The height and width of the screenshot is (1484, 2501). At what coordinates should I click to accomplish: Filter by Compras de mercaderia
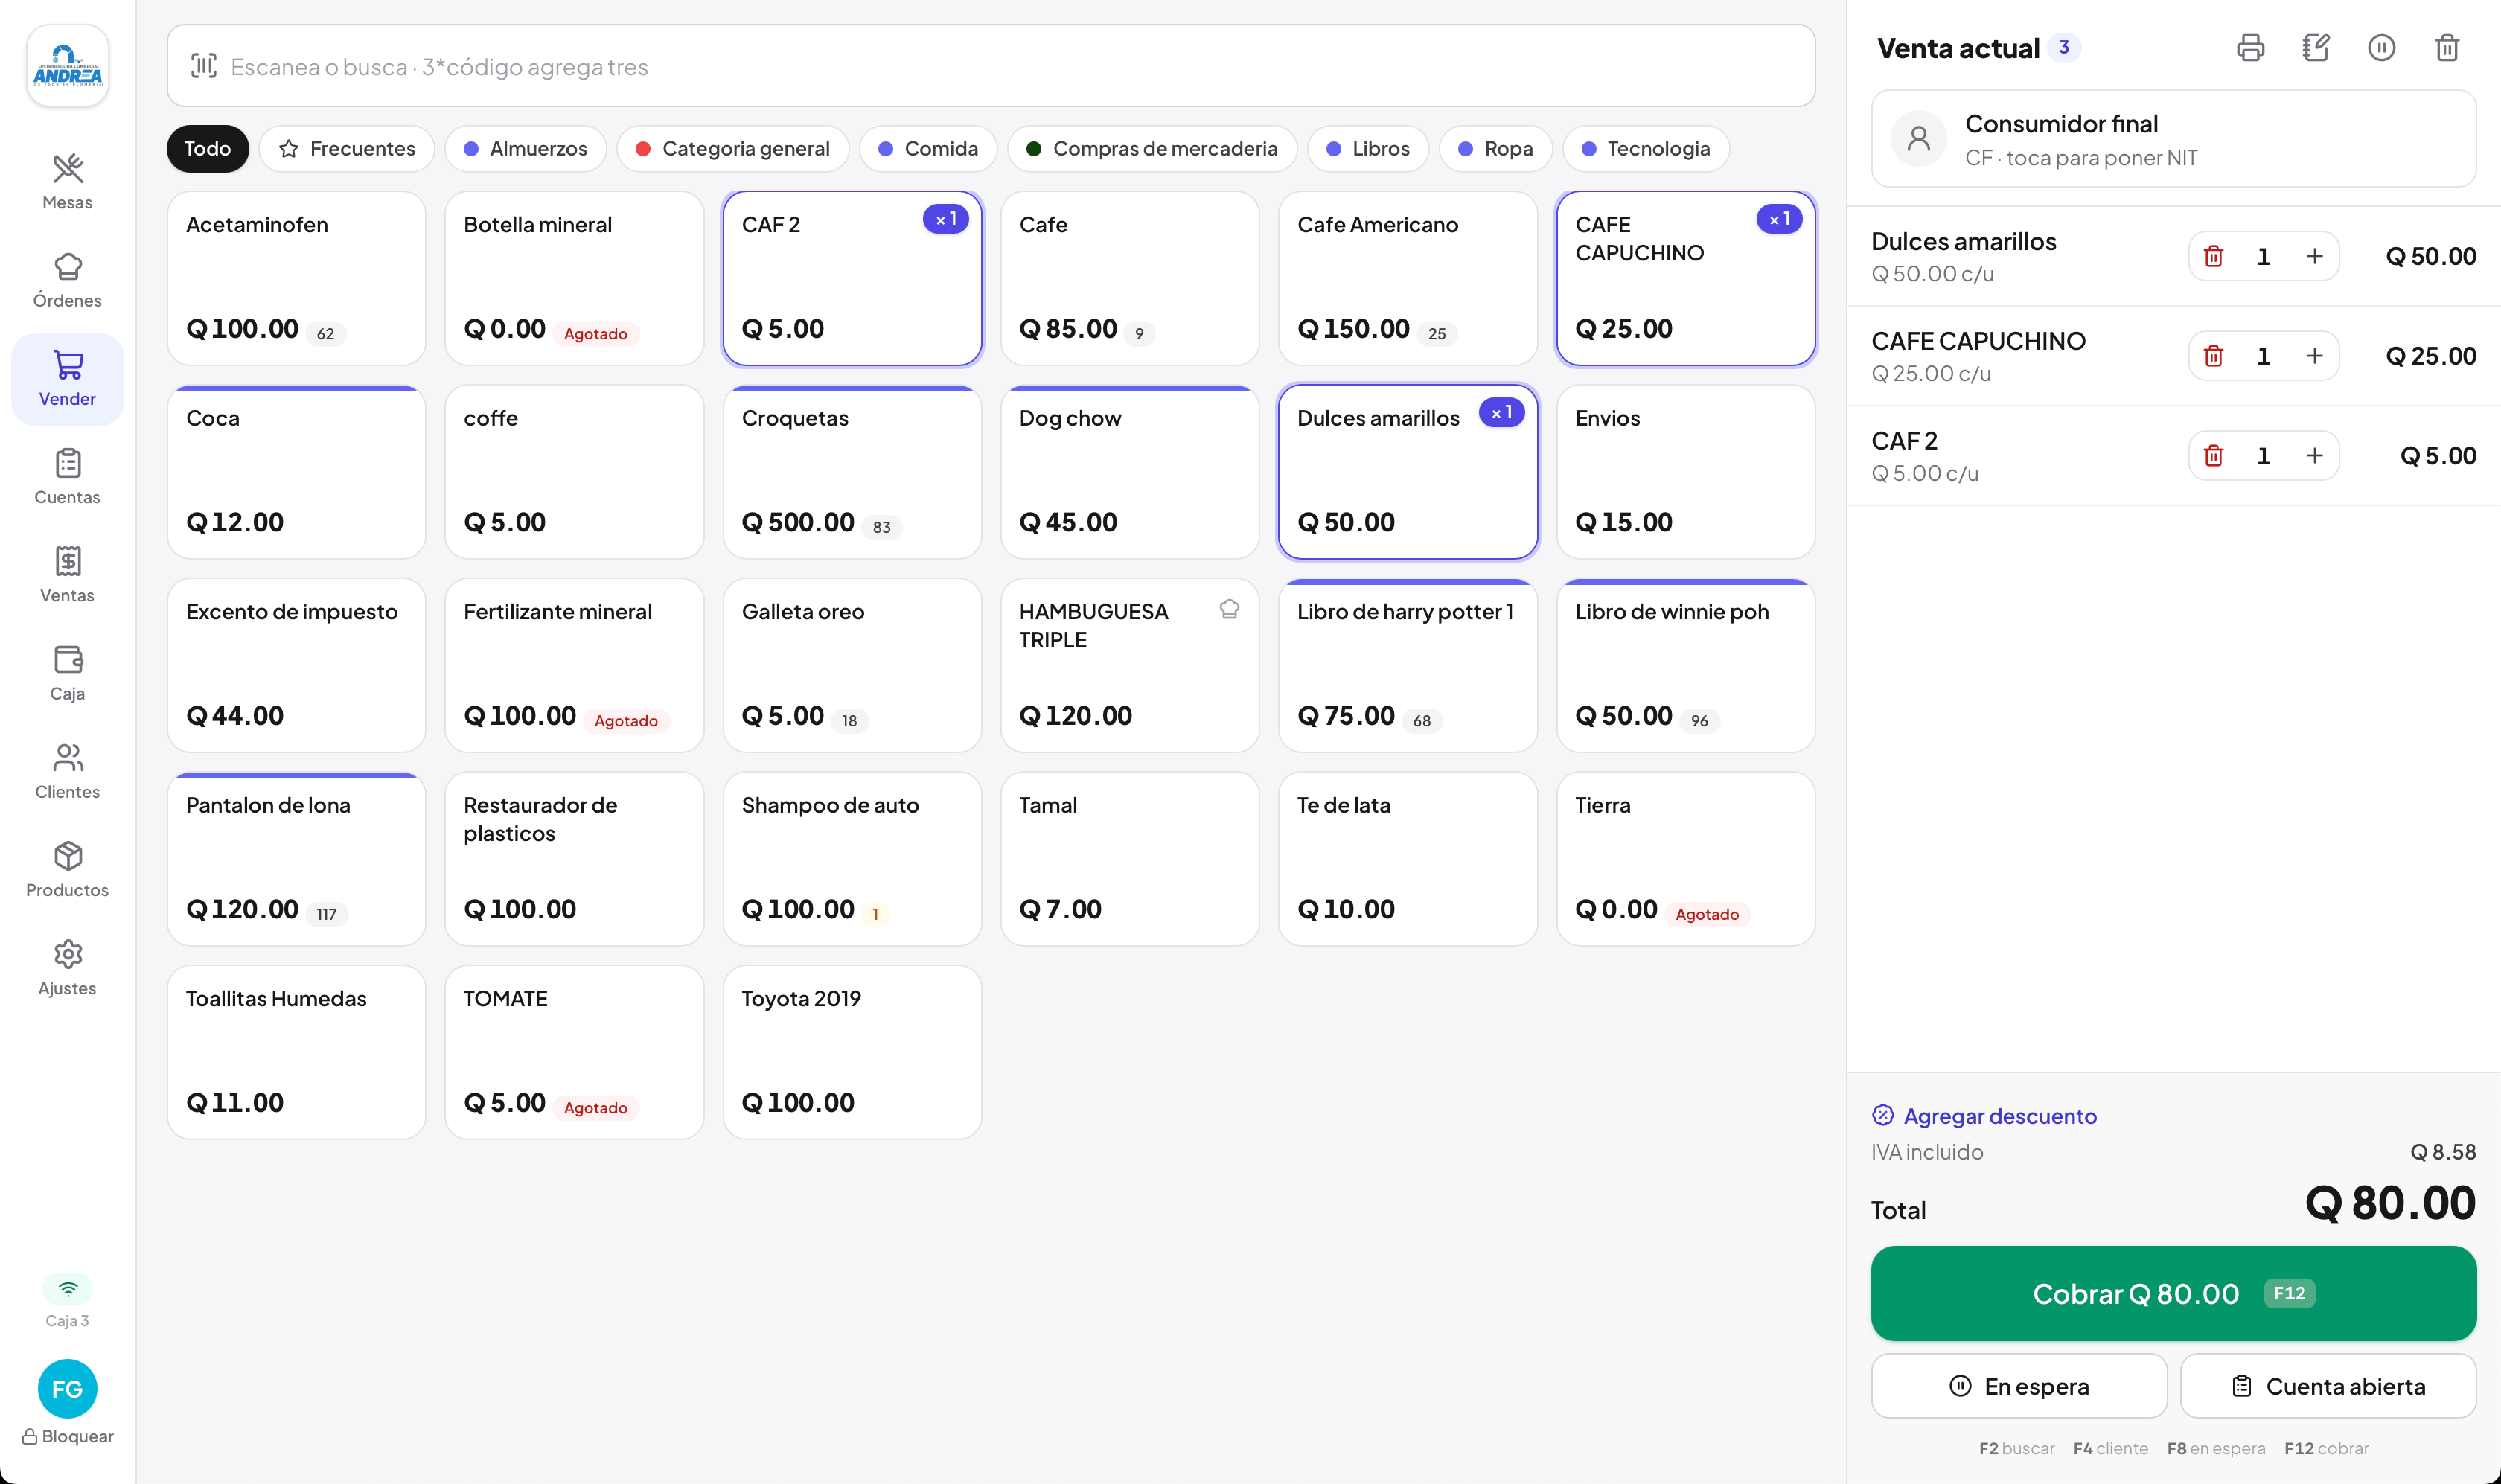(x=1152, y=149)
